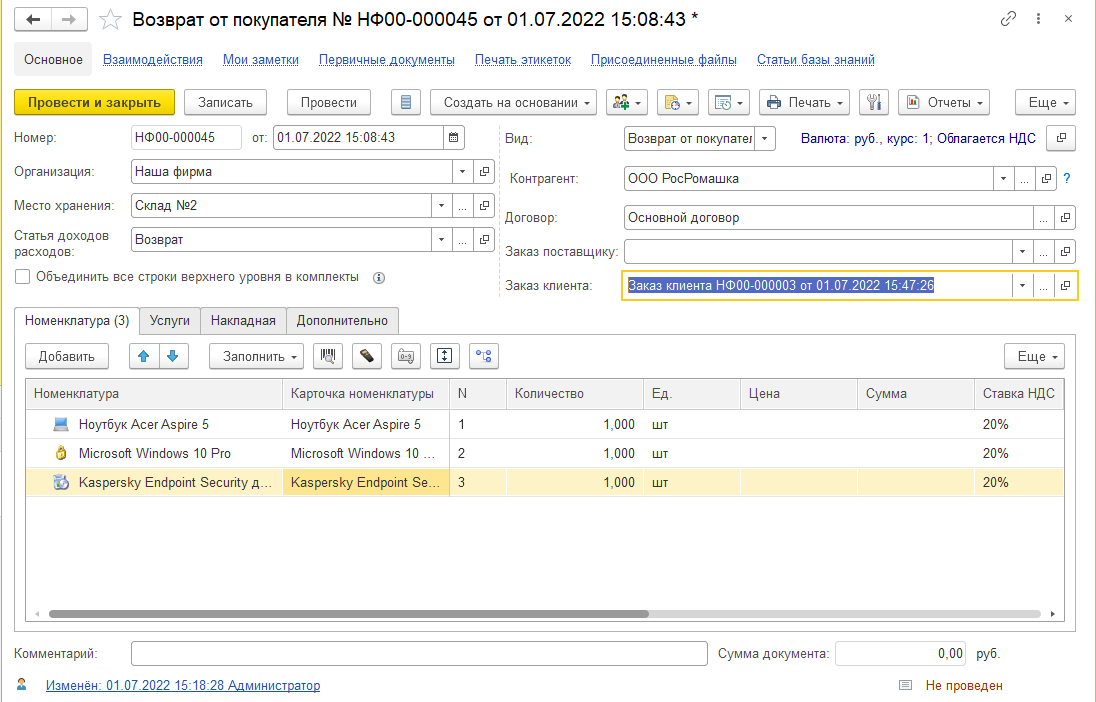The width and height of the screenshot is (1096, 702).
Task: Click the barcode search icon
Action: tap(326, 356)
